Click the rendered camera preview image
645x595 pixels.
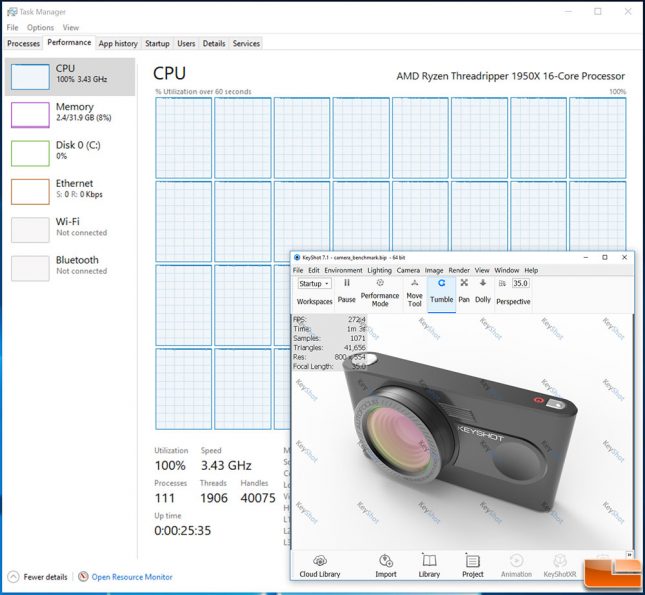coord(462,432)
